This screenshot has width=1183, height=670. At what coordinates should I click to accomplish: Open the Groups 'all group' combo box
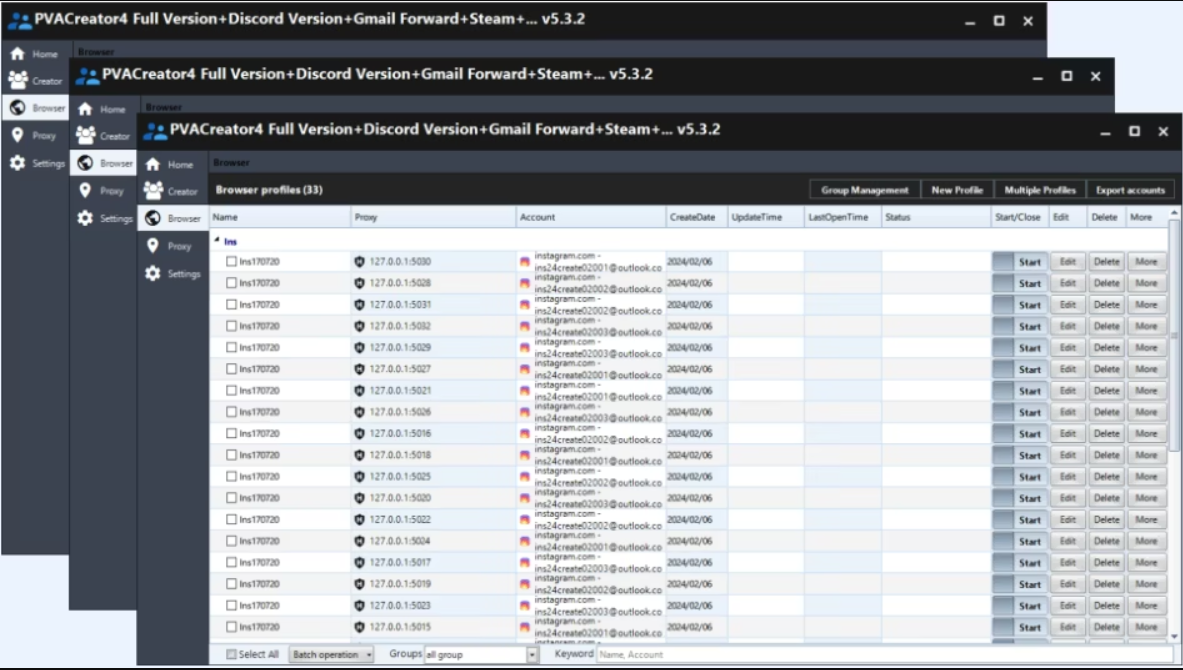click(481, 655)
